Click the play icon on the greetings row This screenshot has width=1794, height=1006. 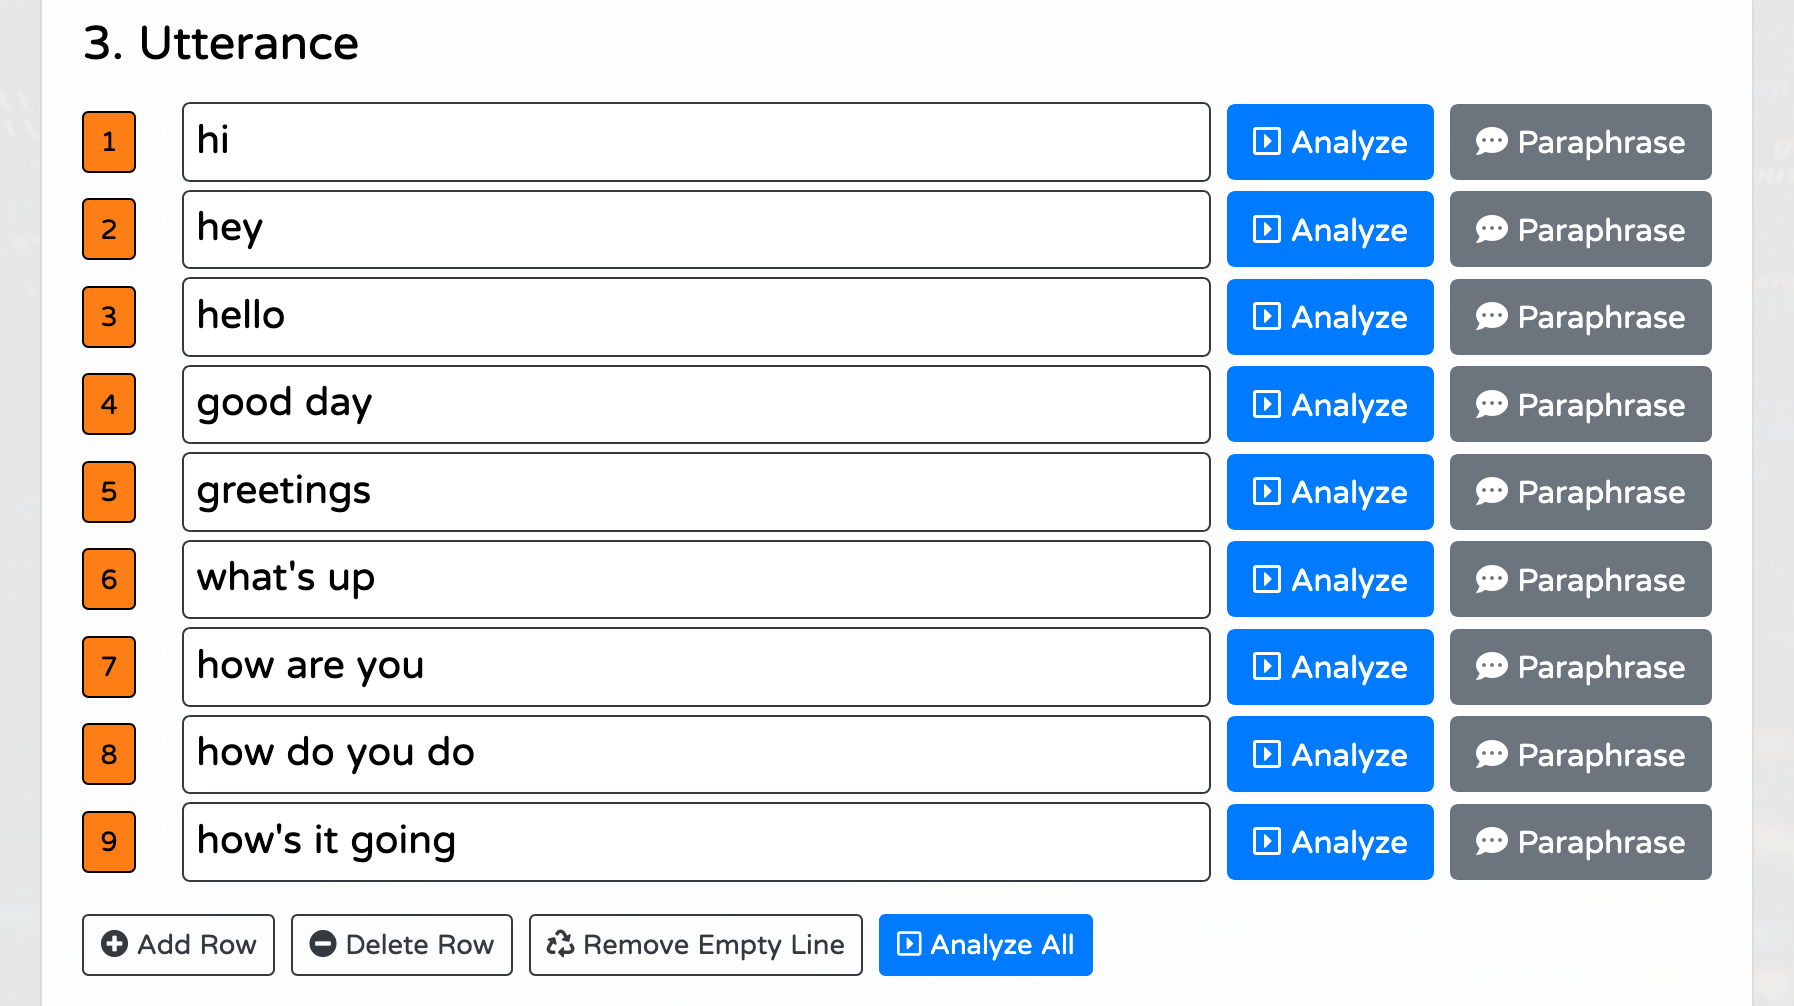[x=1266, y=492]
